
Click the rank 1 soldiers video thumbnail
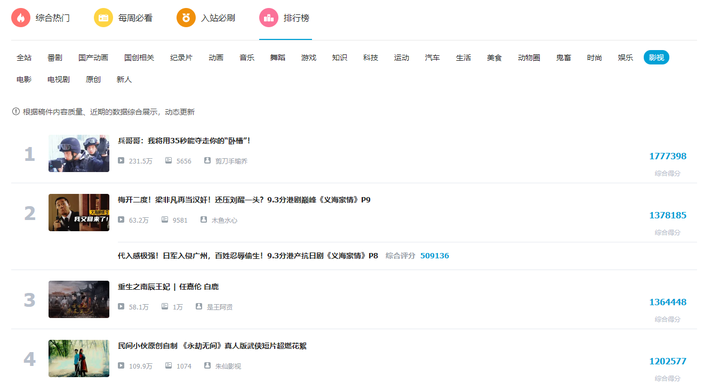[79, 153]
